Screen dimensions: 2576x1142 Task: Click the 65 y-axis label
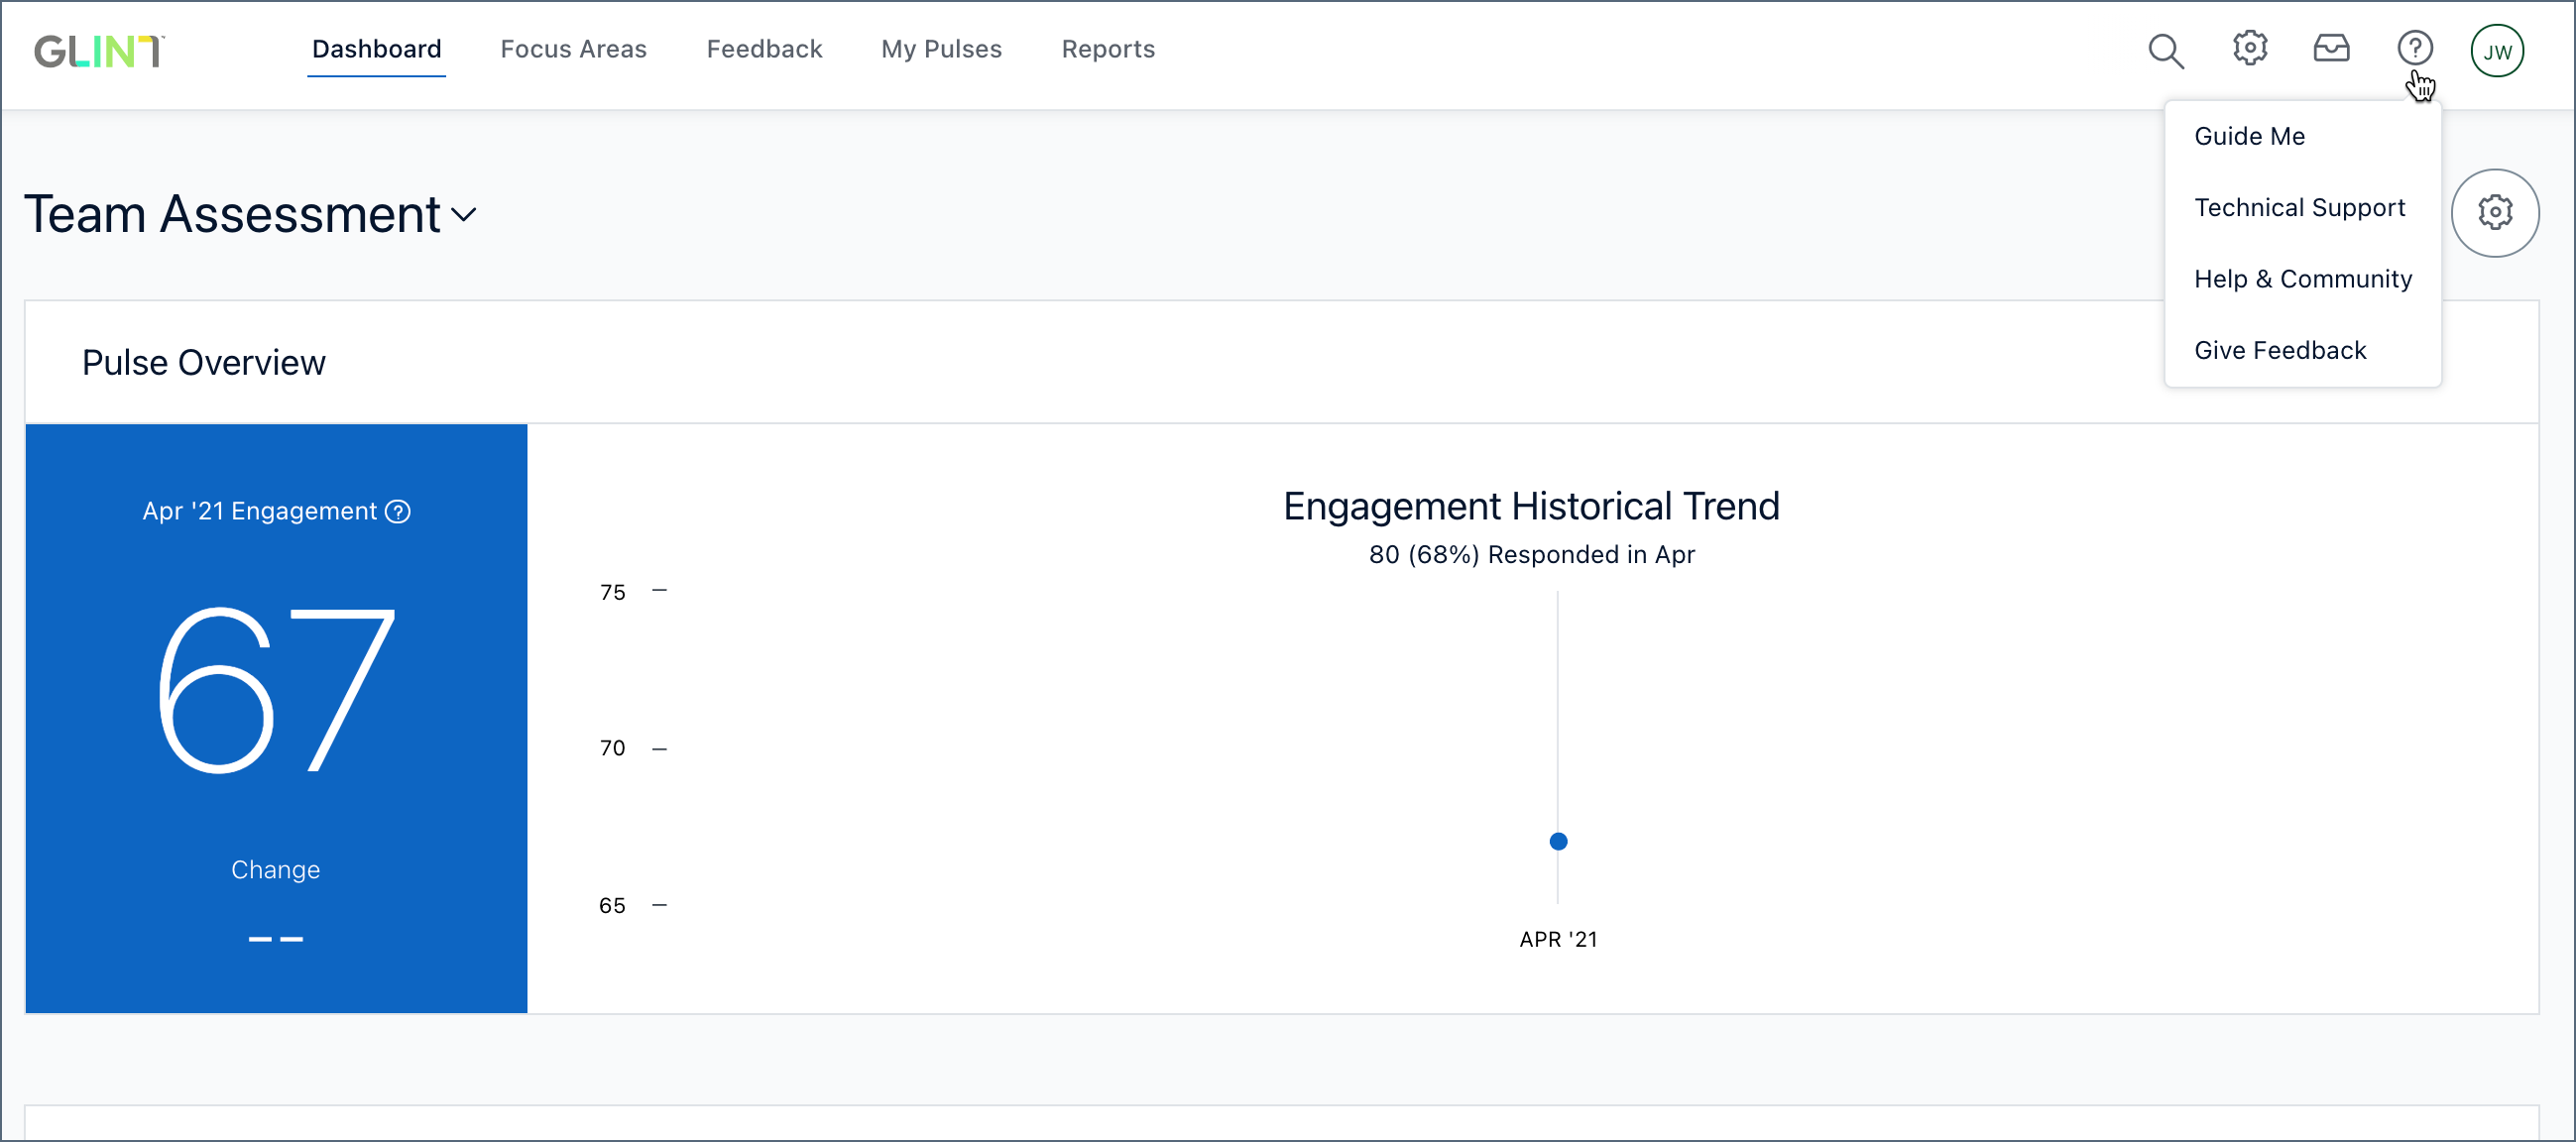pyautogui.click(x=612, y=905)
